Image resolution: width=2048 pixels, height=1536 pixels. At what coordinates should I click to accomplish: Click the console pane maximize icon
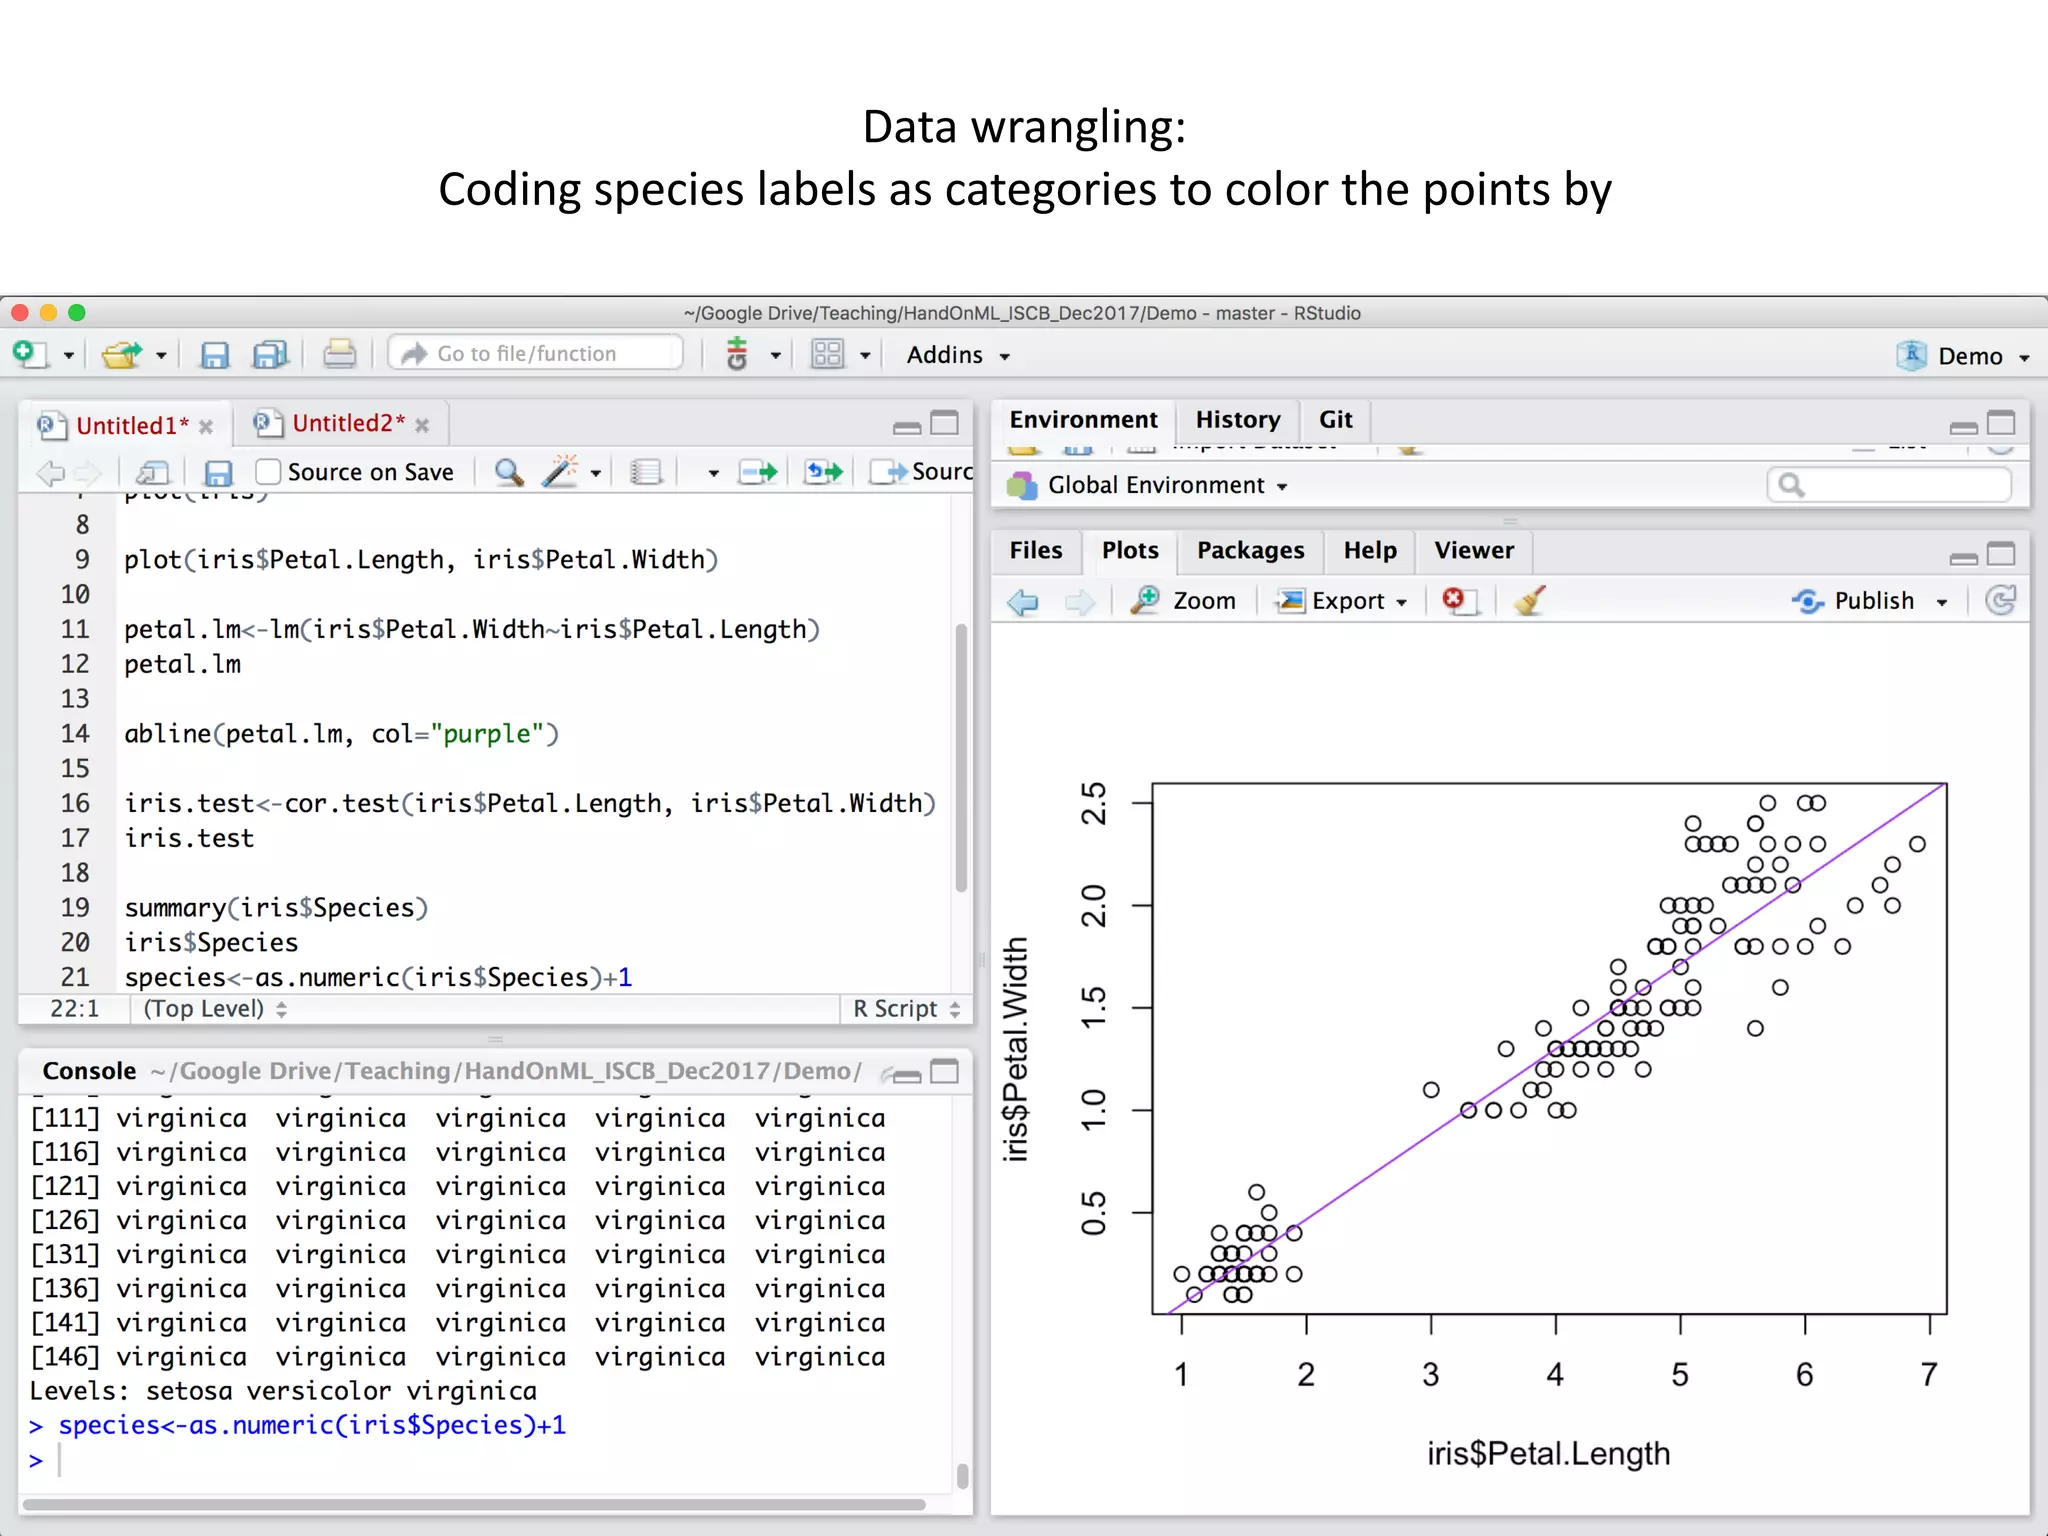(x=945, y=1072)
